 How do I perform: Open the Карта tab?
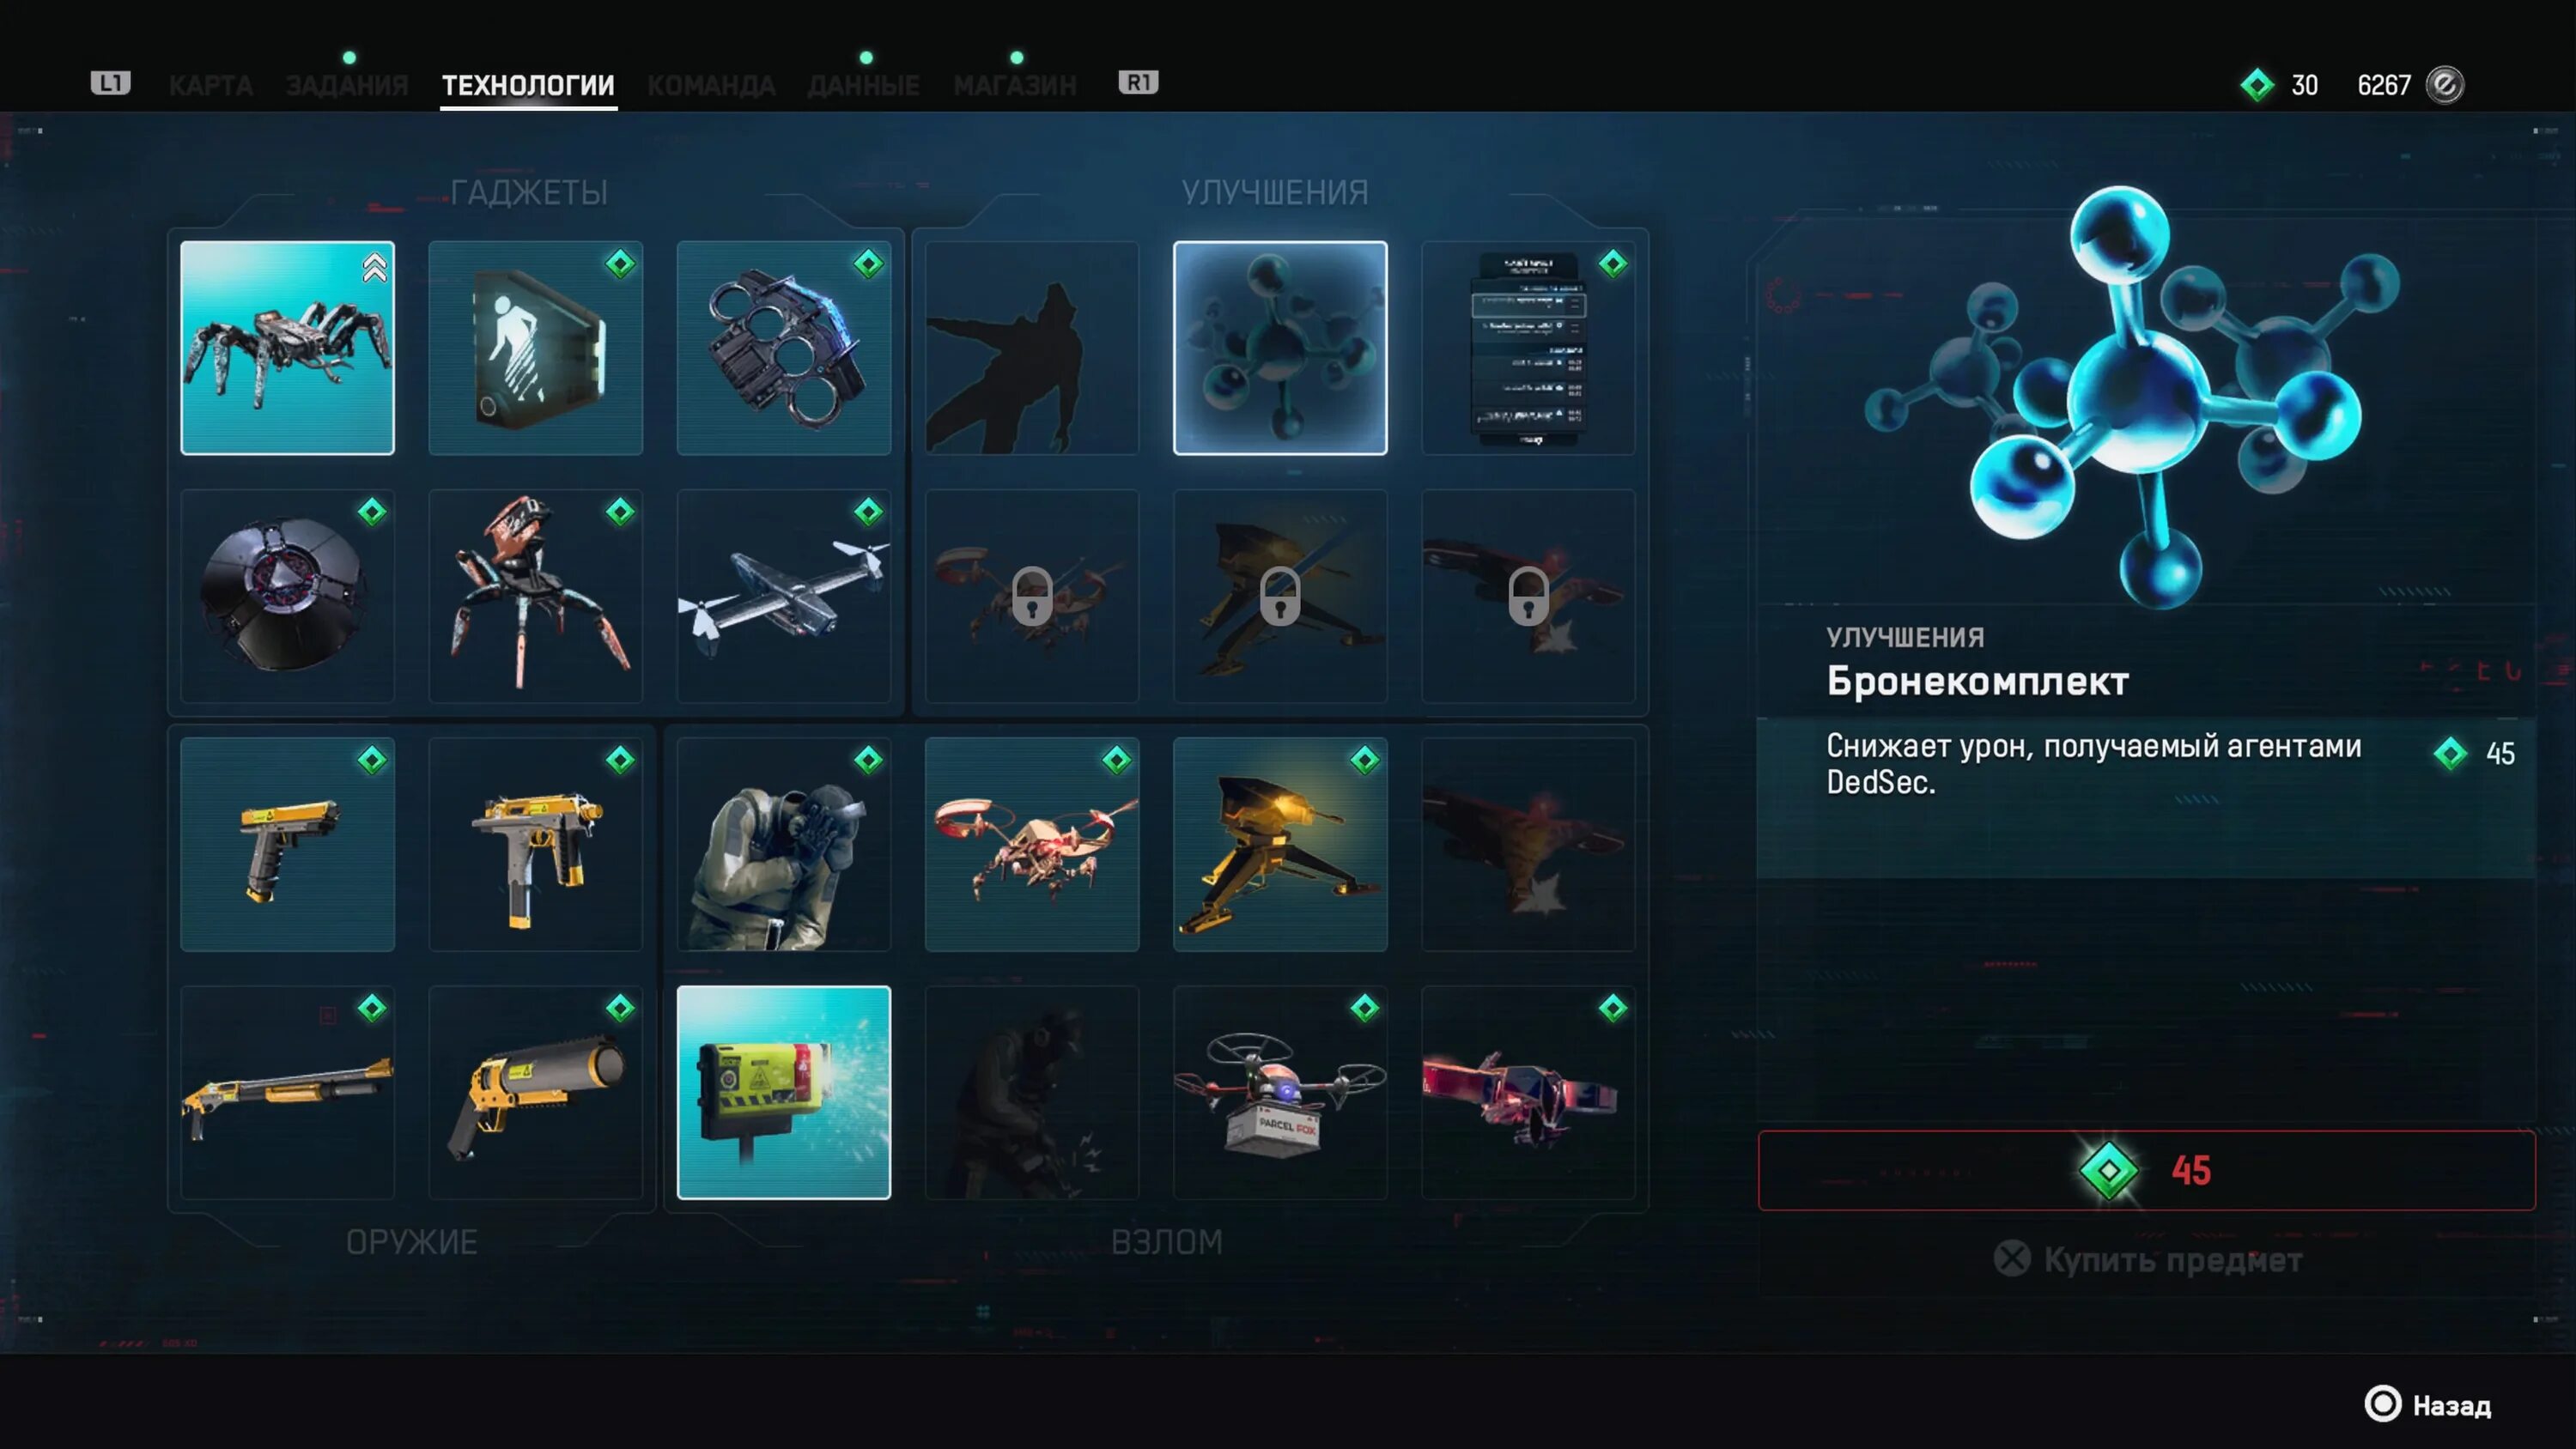coord(210,85)
